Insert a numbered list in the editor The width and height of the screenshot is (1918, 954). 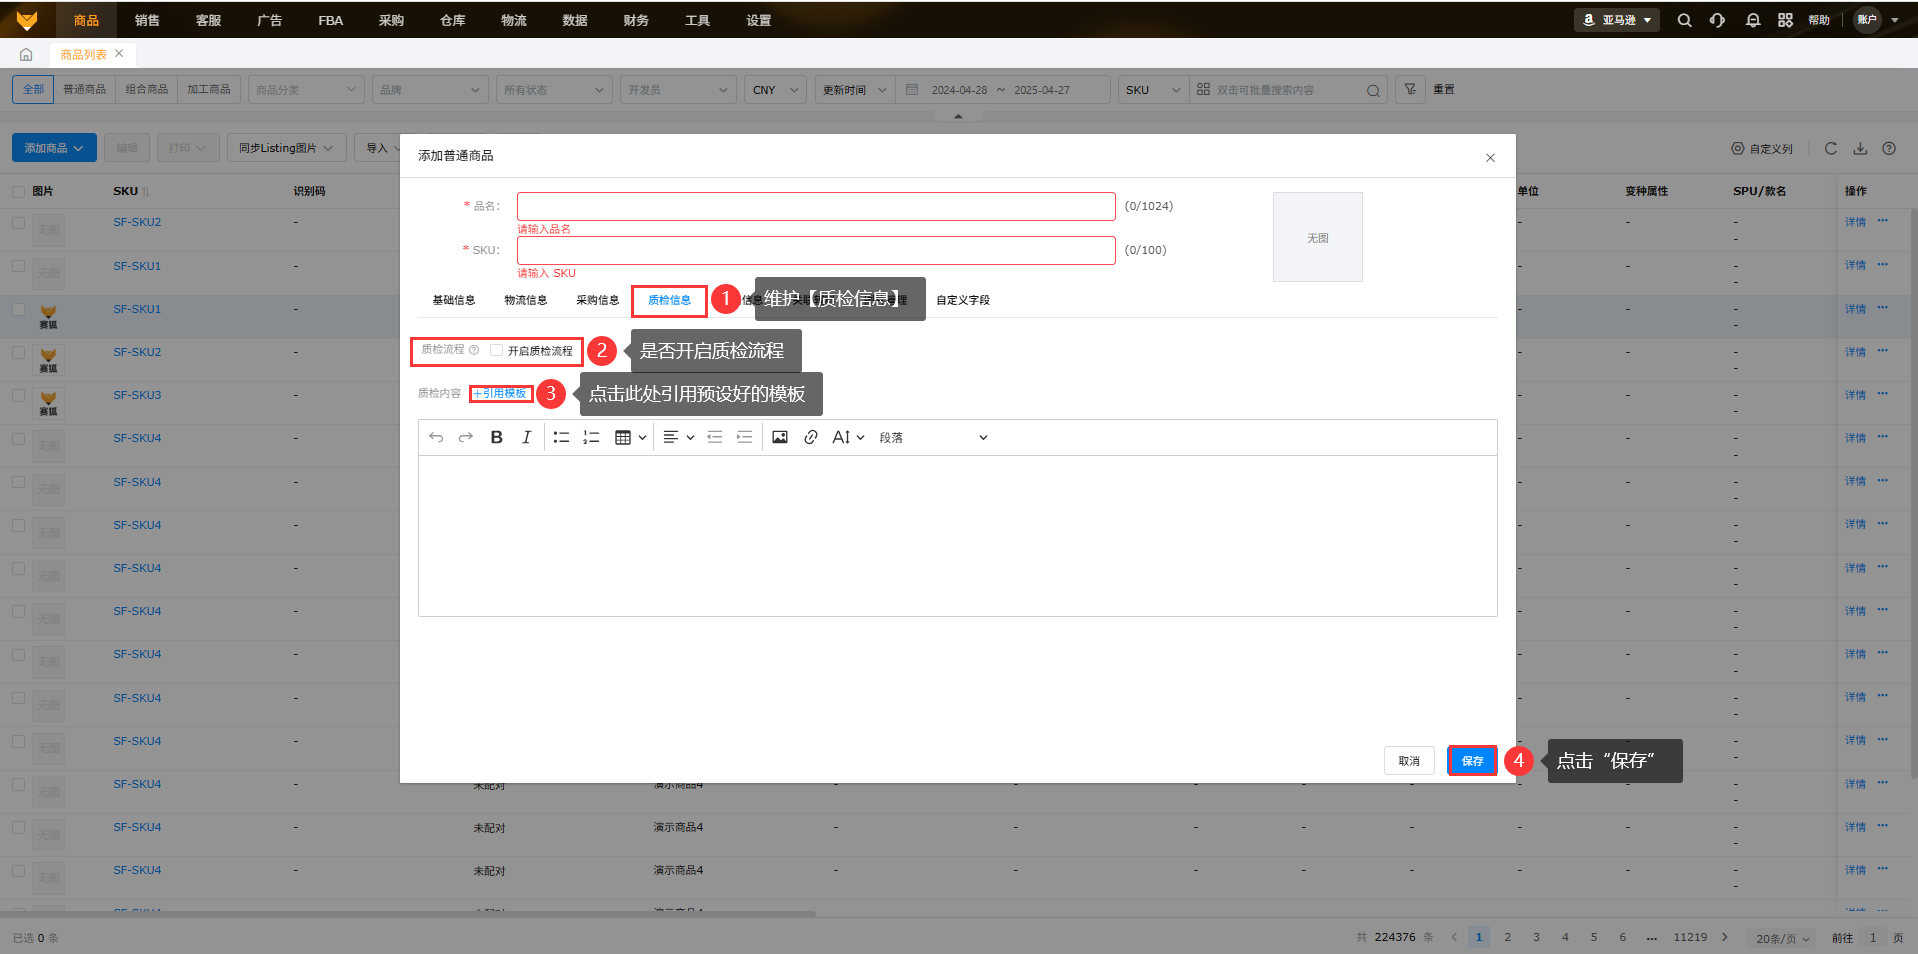click(x=591, y=438)
